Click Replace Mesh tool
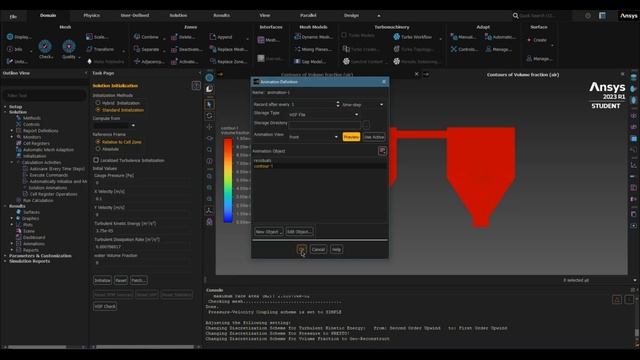640x360 pixels. [228, 49]
